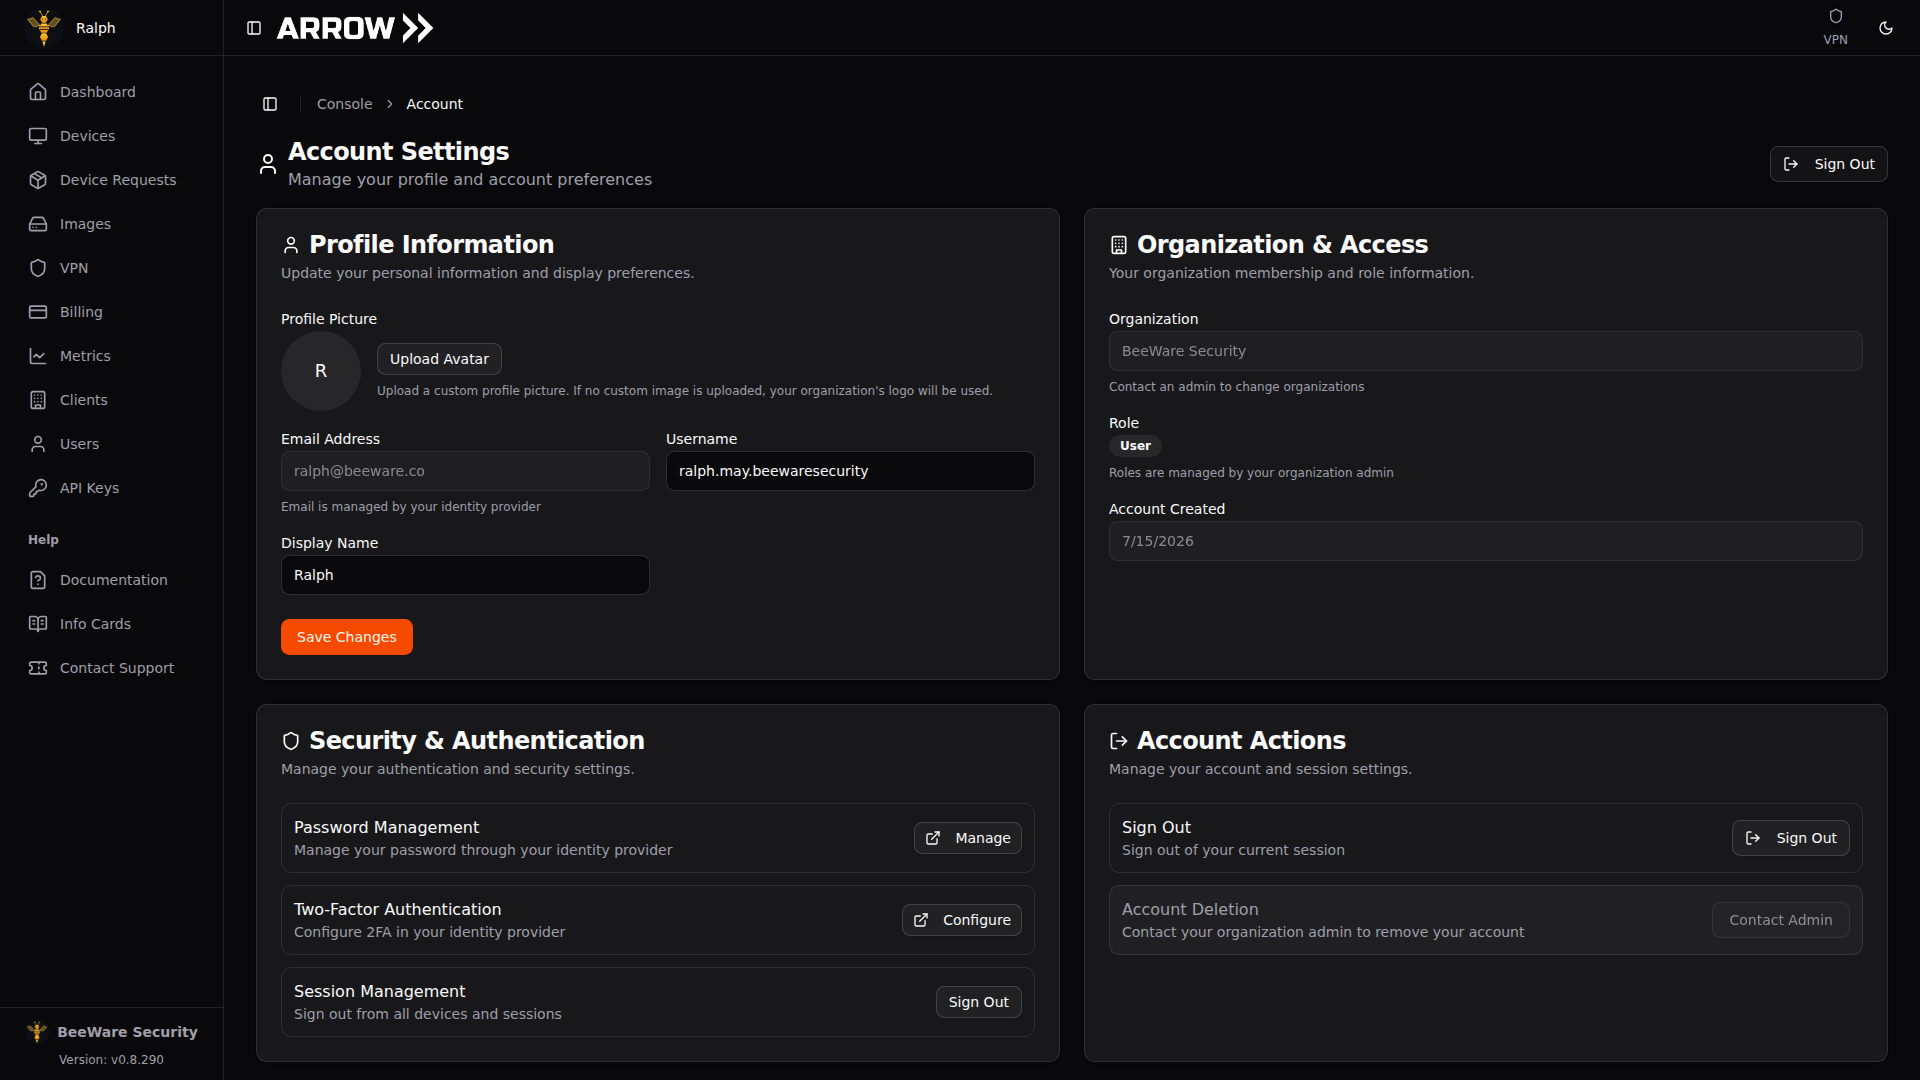Go to the Billing section
Image resolution: width=1920 pixels, height=1080 pixels.
point(111,312)
